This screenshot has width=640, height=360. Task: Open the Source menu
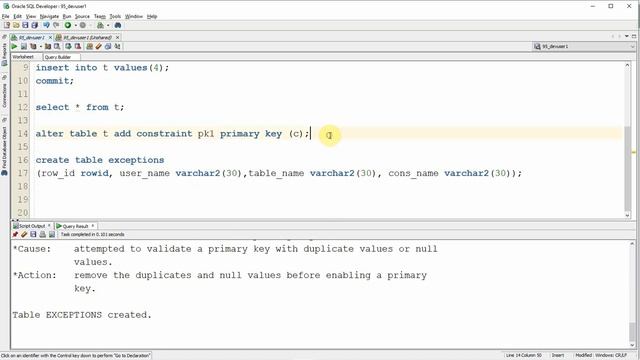click(x=82, y=16)
